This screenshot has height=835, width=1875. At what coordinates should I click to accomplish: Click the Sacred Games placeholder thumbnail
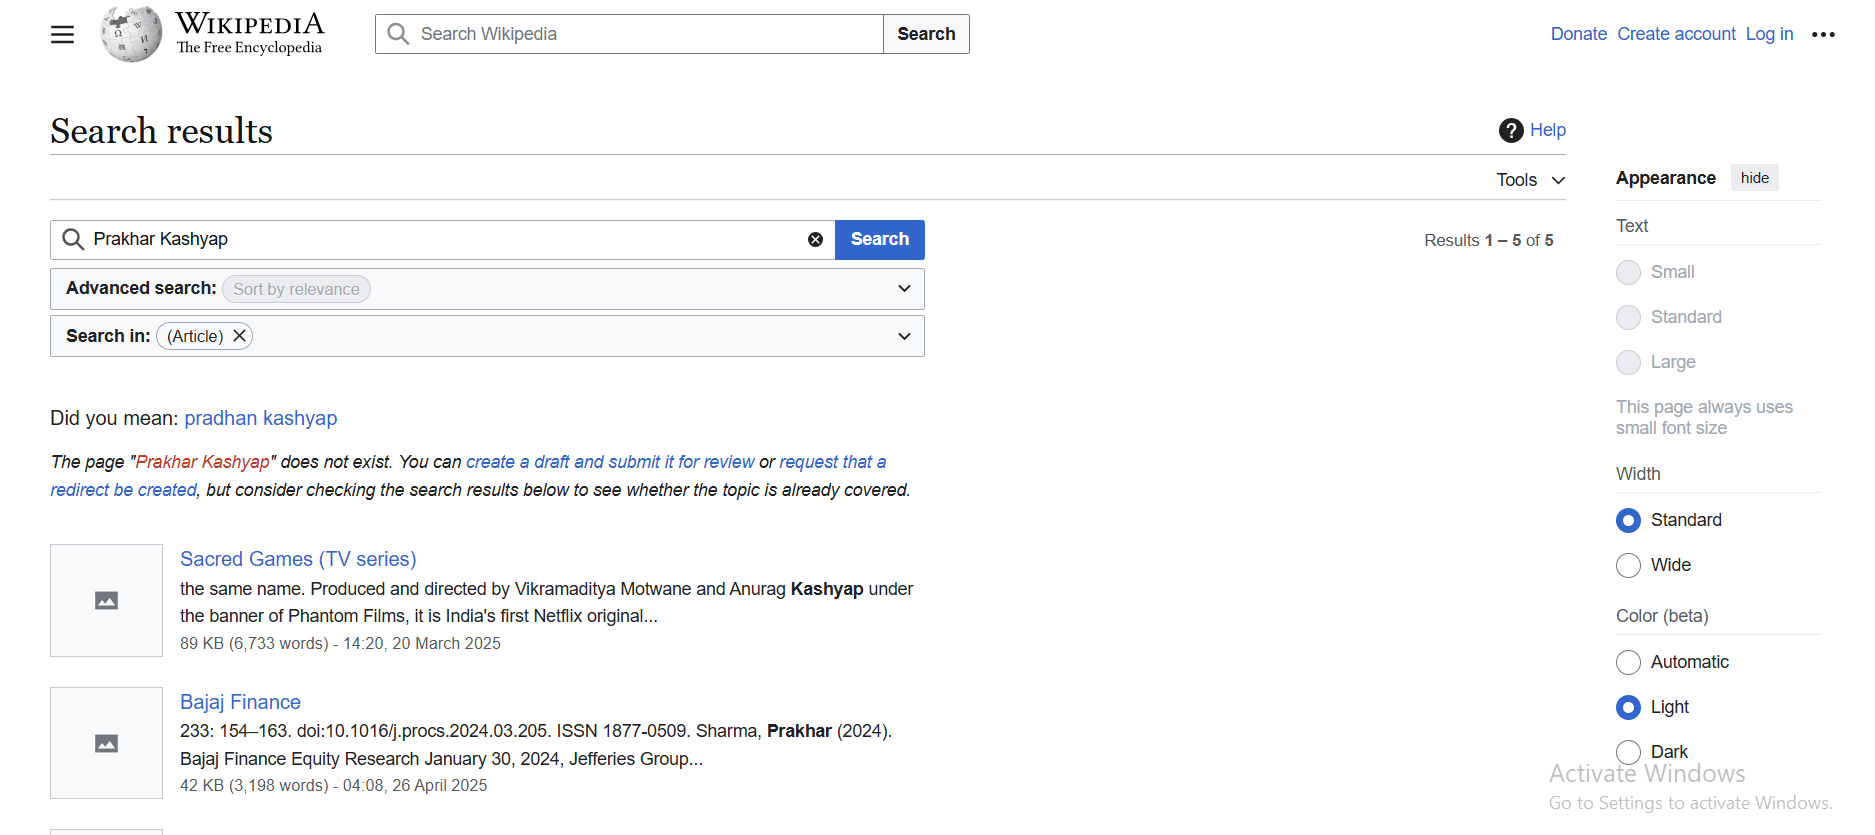tap(106, 600)
